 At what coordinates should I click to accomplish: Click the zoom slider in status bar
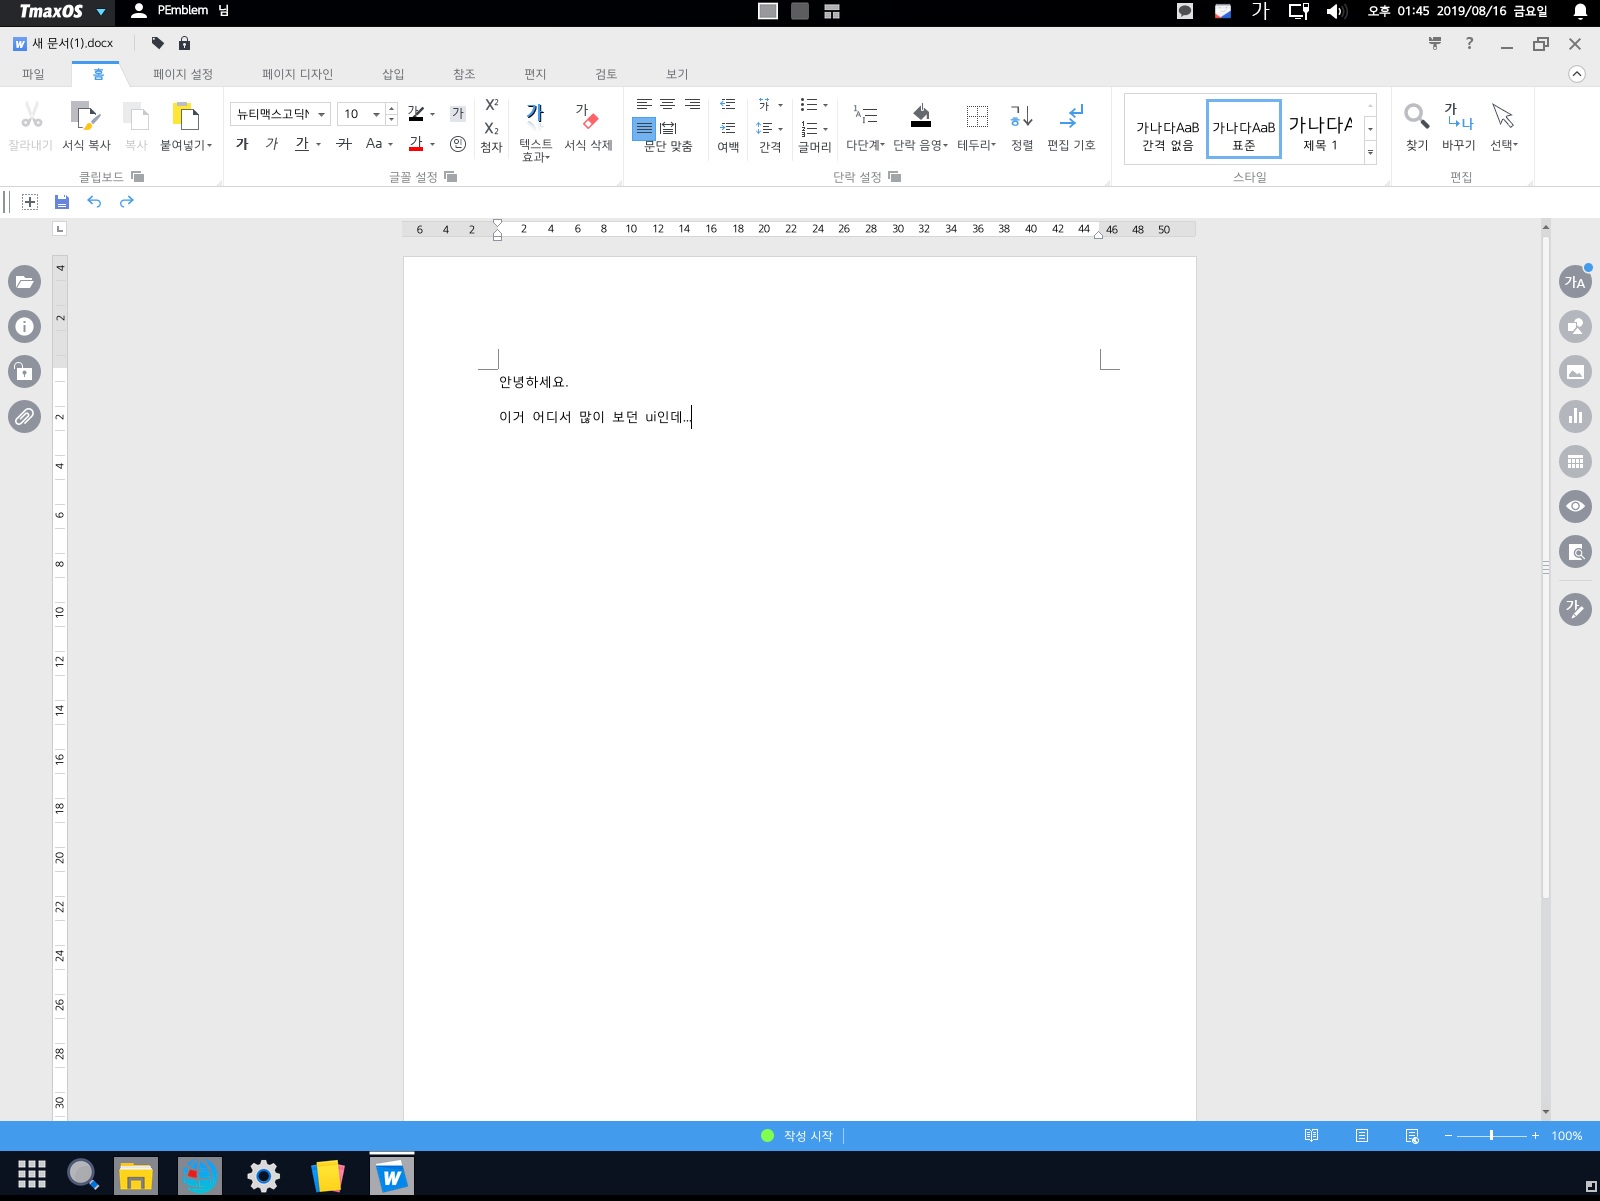click(1491, 1136)
